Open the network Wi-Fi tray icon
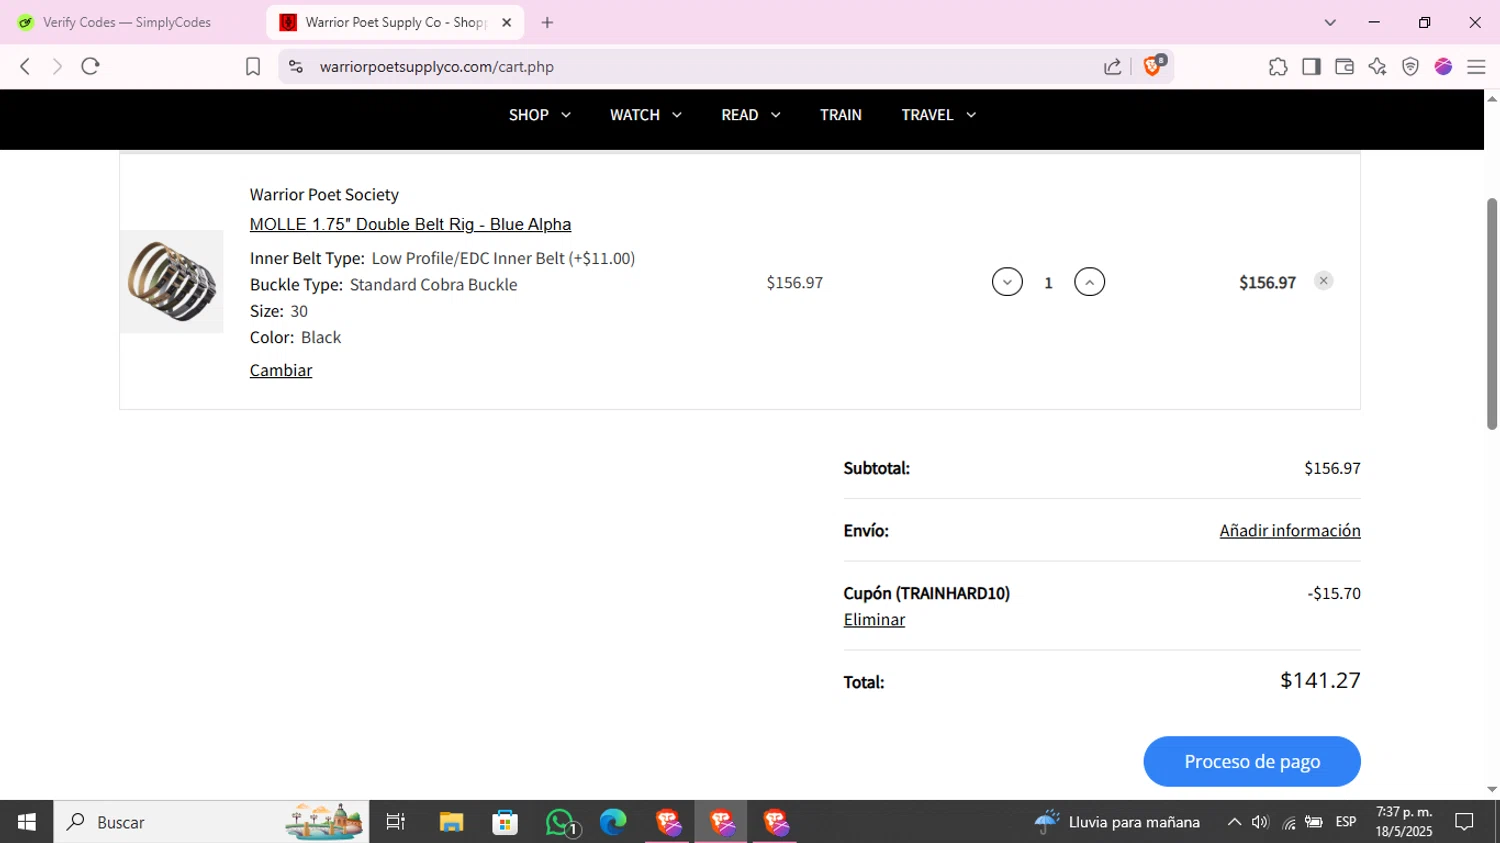 [x=1288, y=822]
